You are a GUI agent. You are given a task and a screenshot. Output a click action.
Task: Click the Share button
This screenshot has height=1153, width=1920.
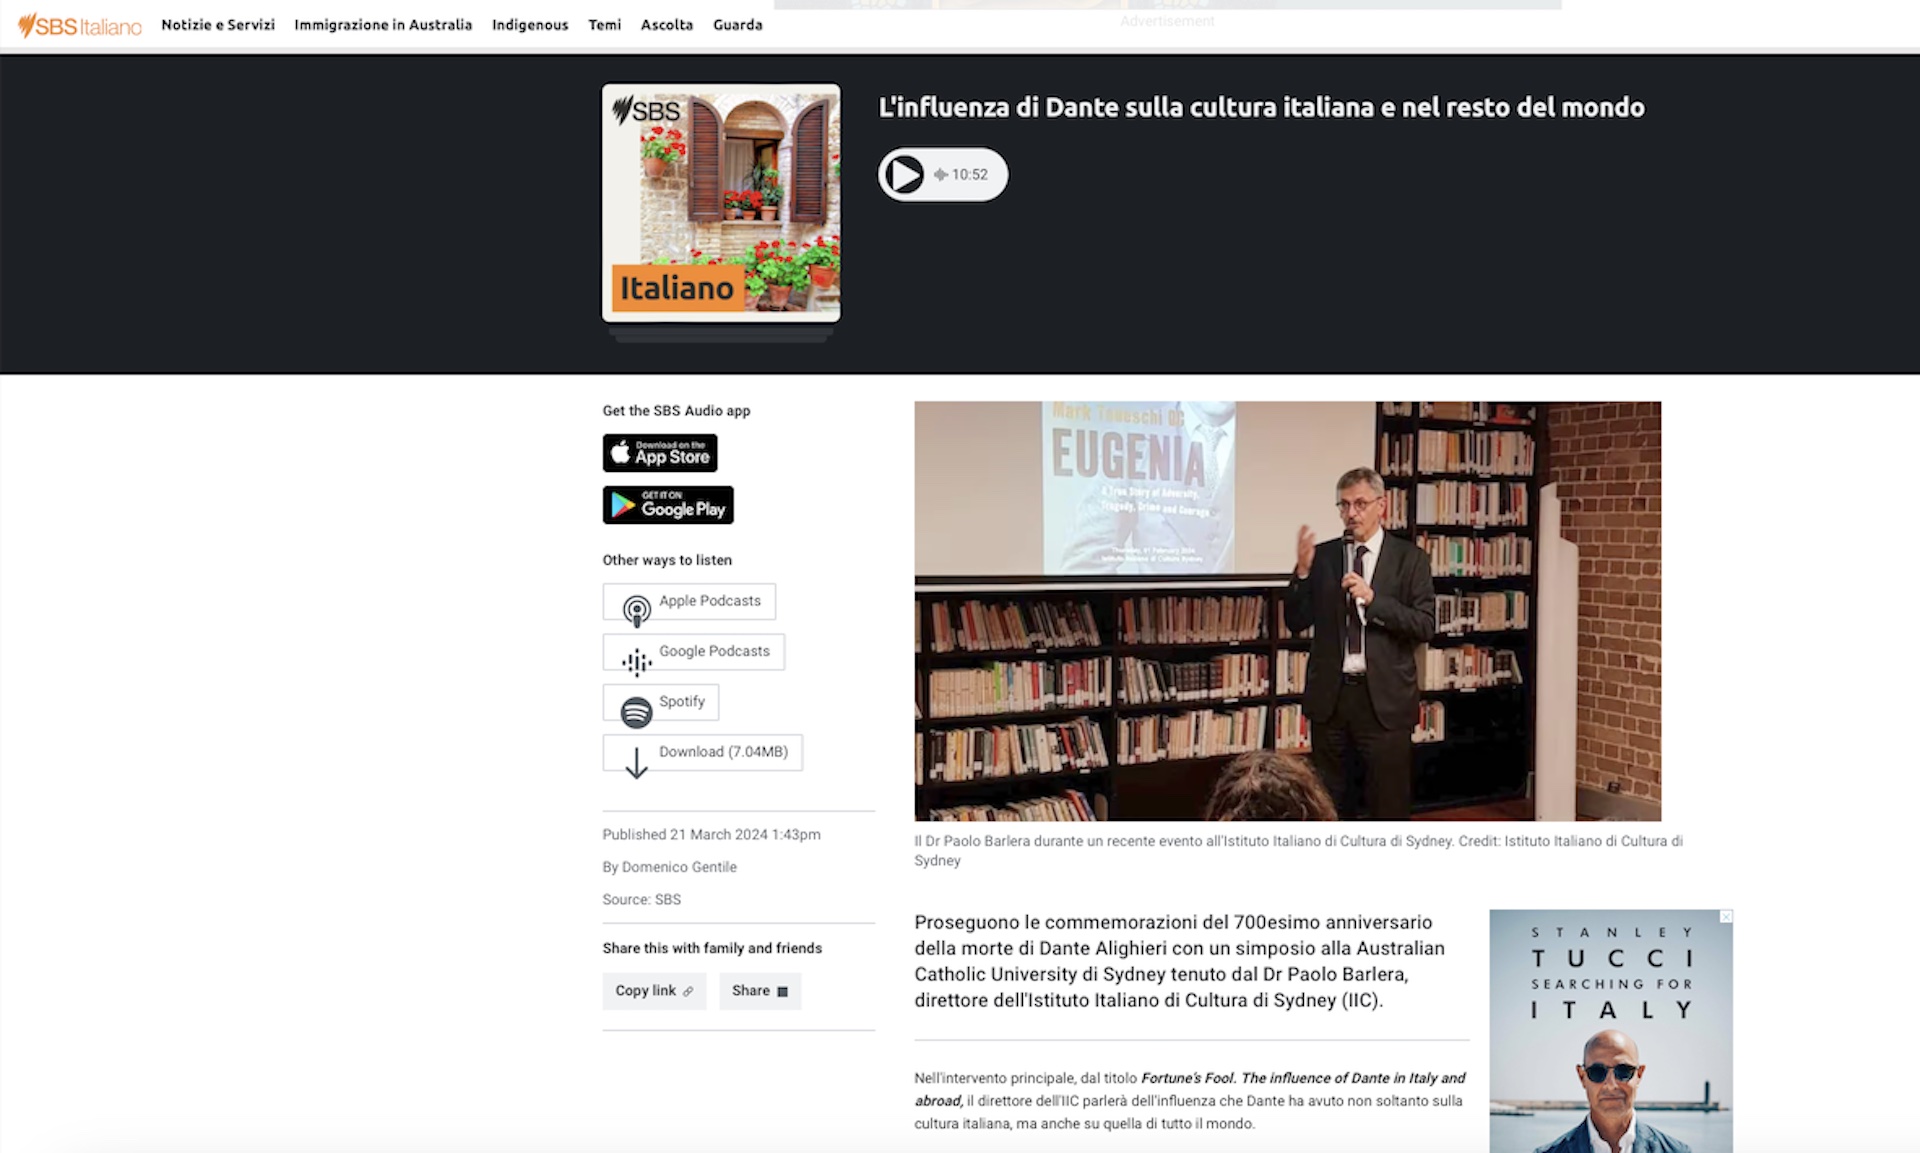pyautogui.click(x=760, y=991)
